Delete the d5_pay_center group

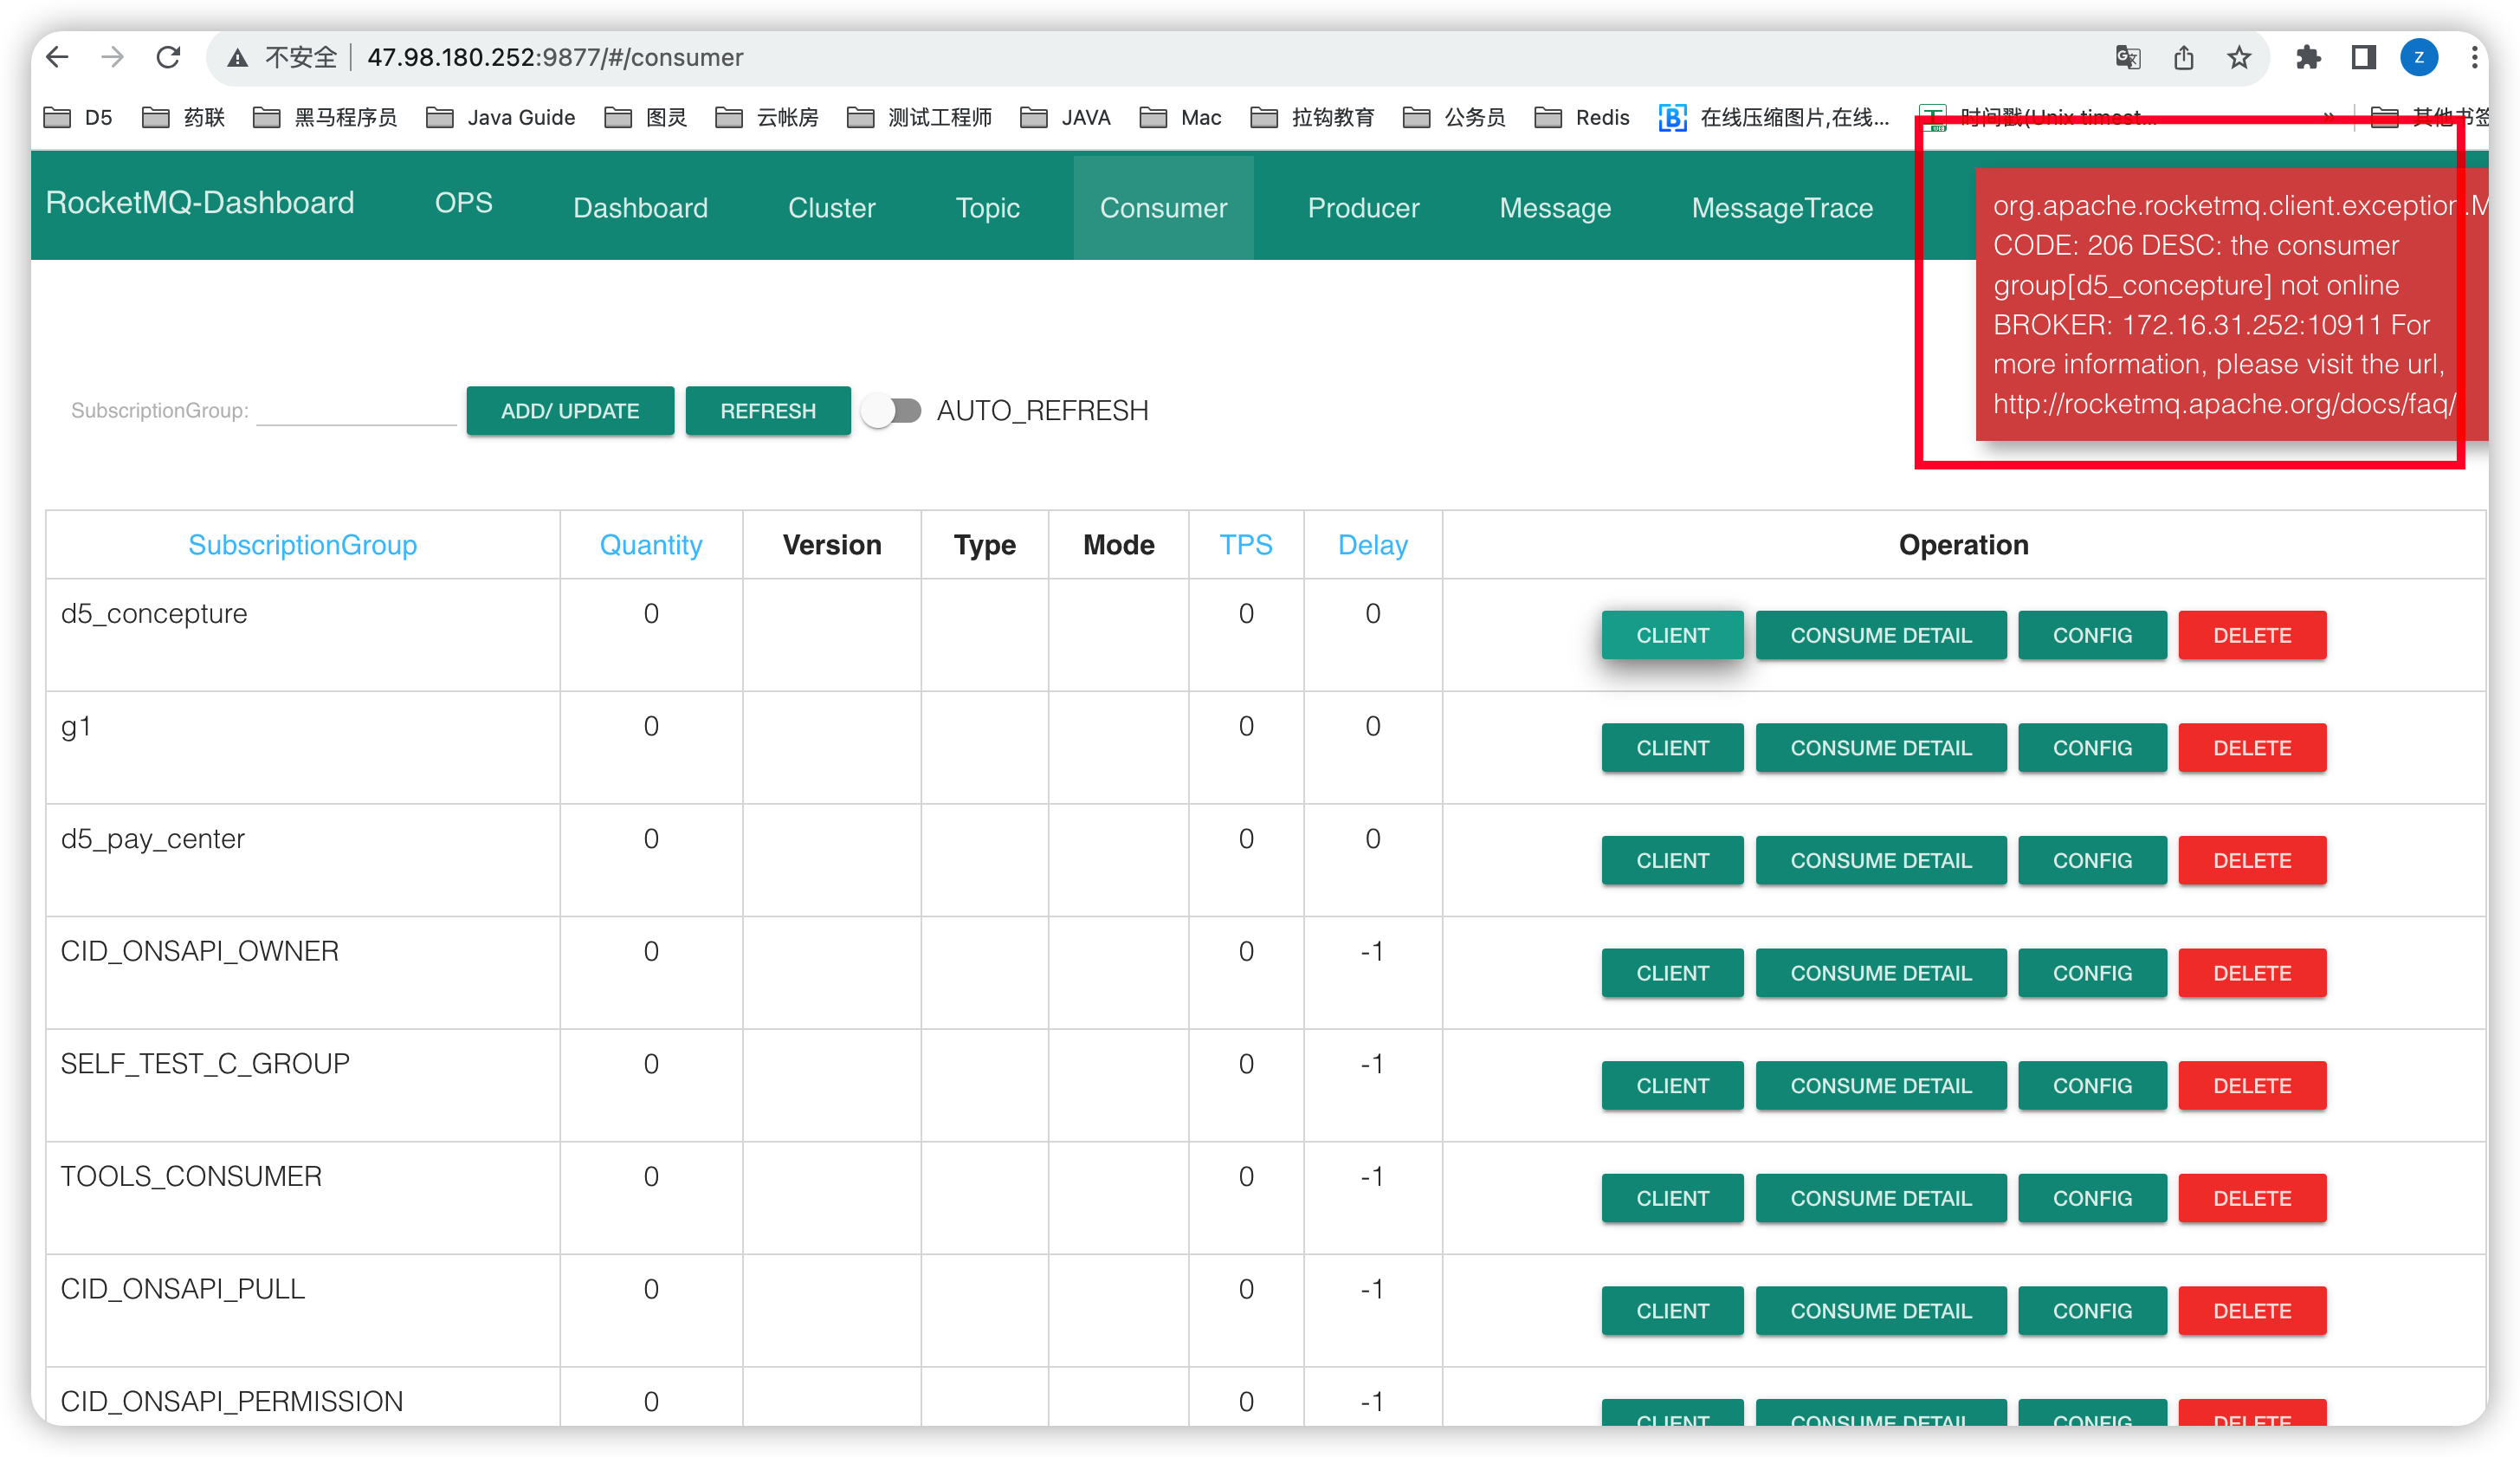click(2252, 860)
